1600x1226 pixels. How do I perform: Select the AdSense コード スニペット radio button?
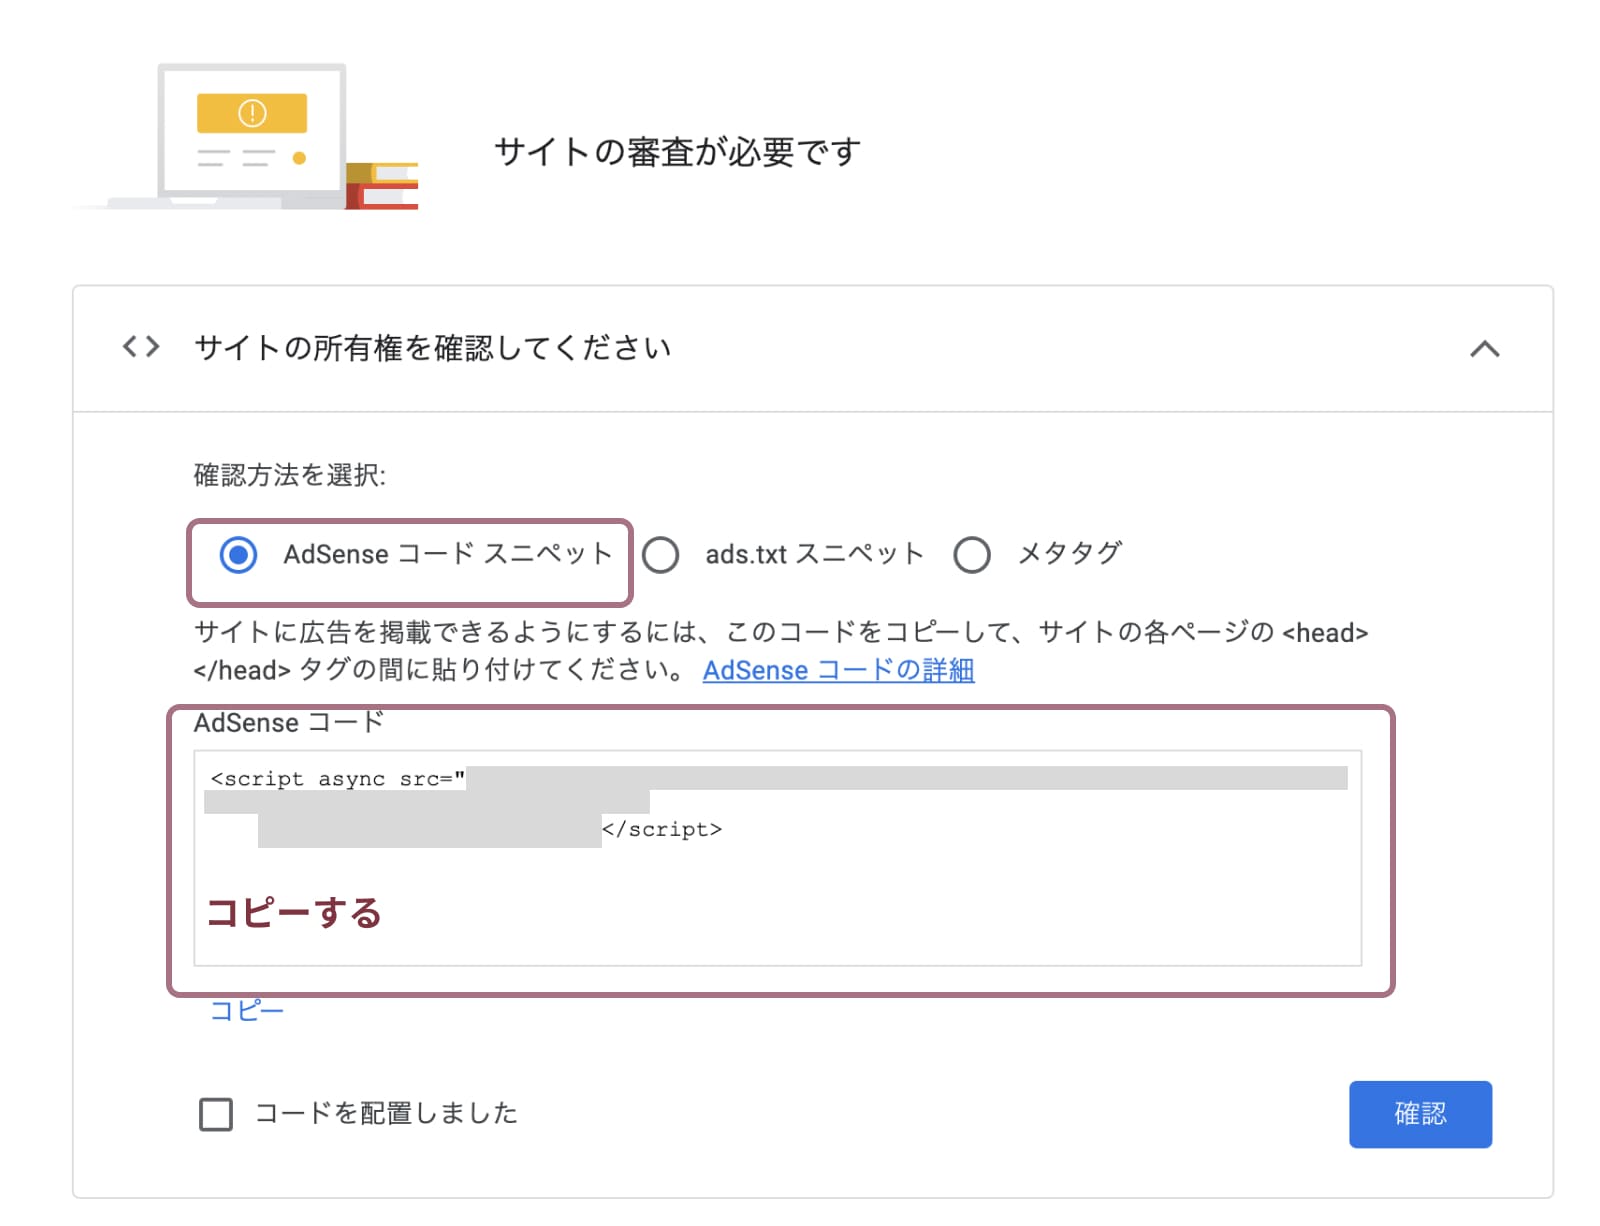pyautogui.click(x=238, y=554)
